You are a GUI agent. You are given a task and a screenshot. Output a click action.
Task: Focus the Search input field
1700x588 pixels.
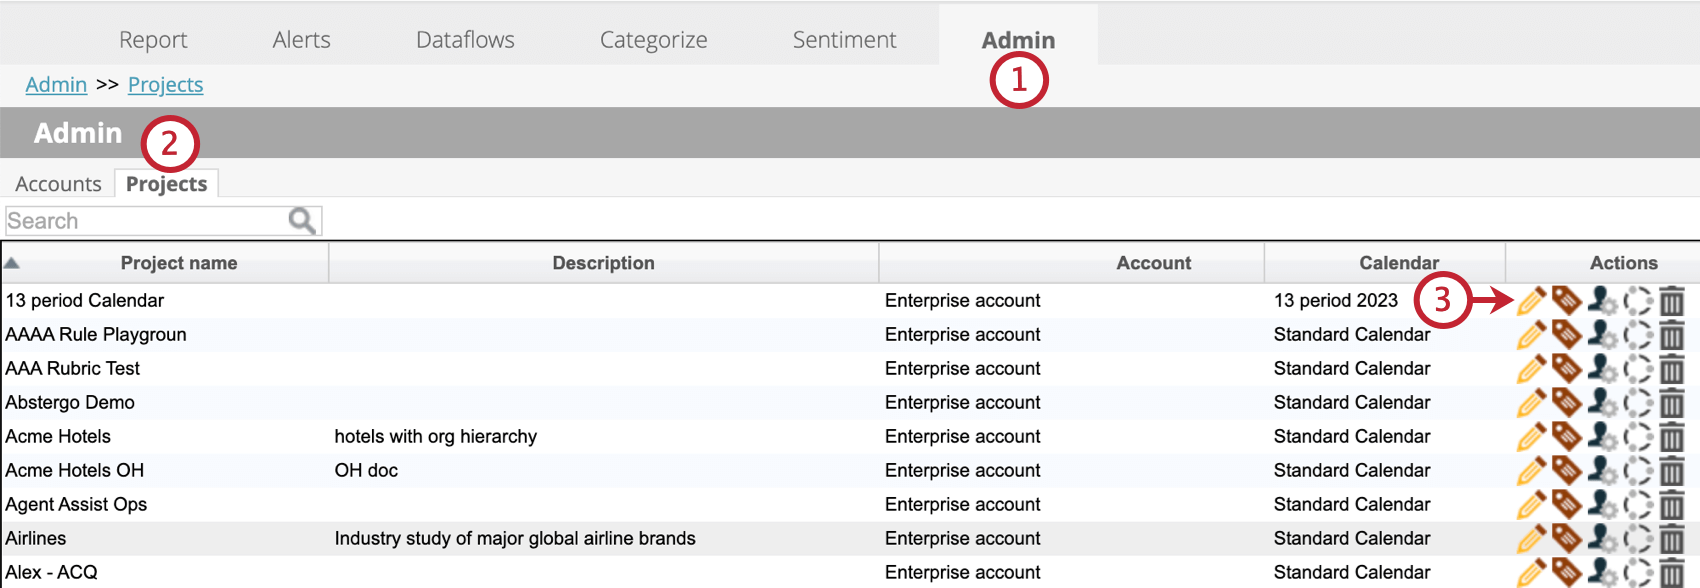(x=145, y=221)
